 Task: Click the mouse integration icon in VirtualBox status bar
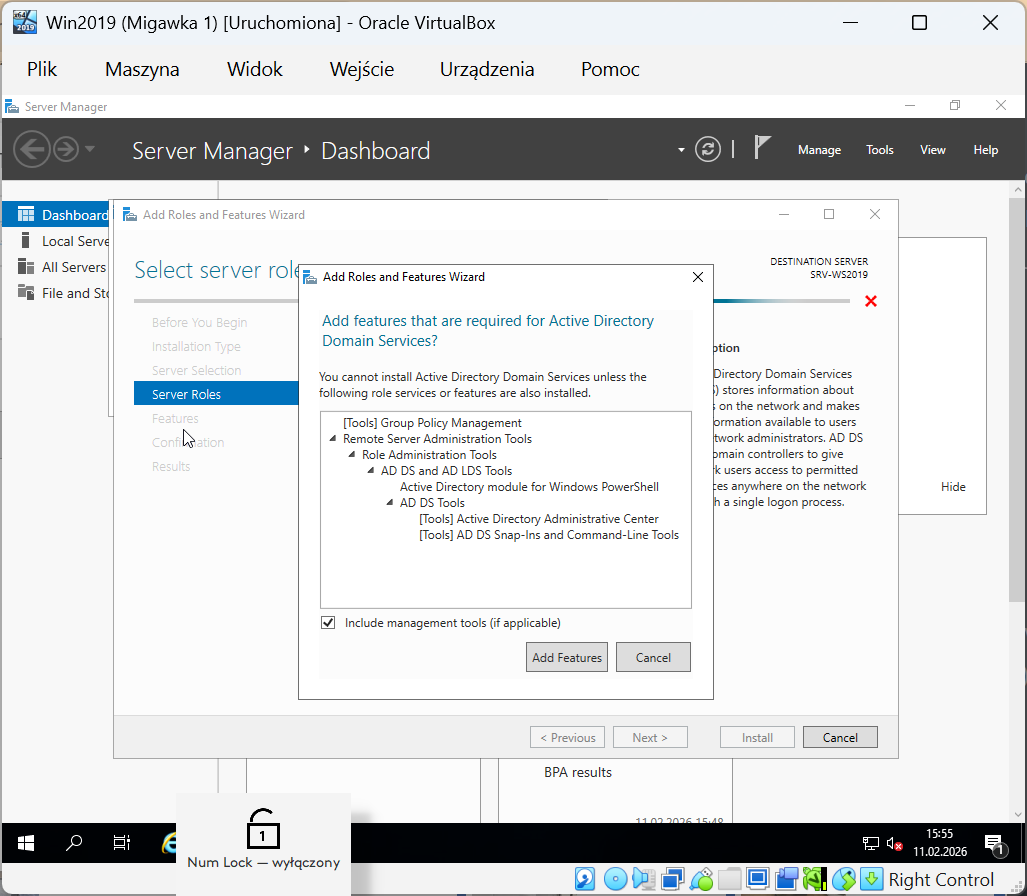pos(844,879)
